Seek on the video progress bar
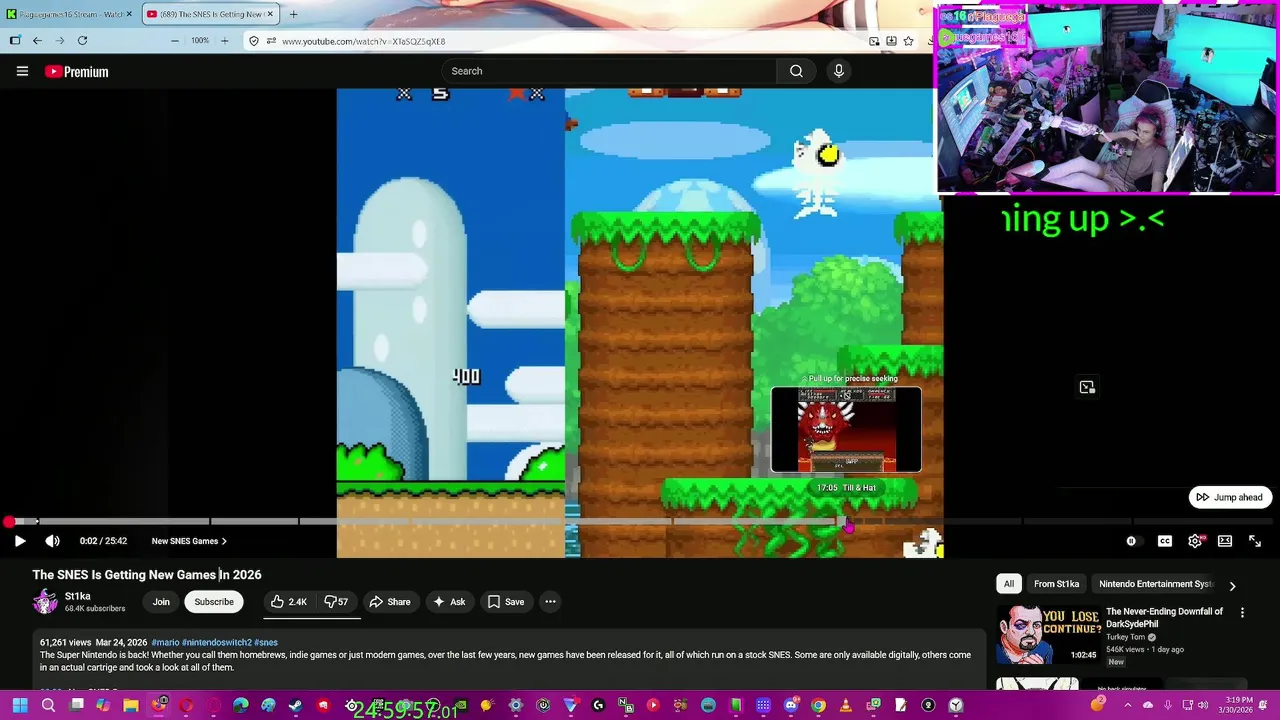Screen dimensions: 1280x720 (x=640, y=521)
